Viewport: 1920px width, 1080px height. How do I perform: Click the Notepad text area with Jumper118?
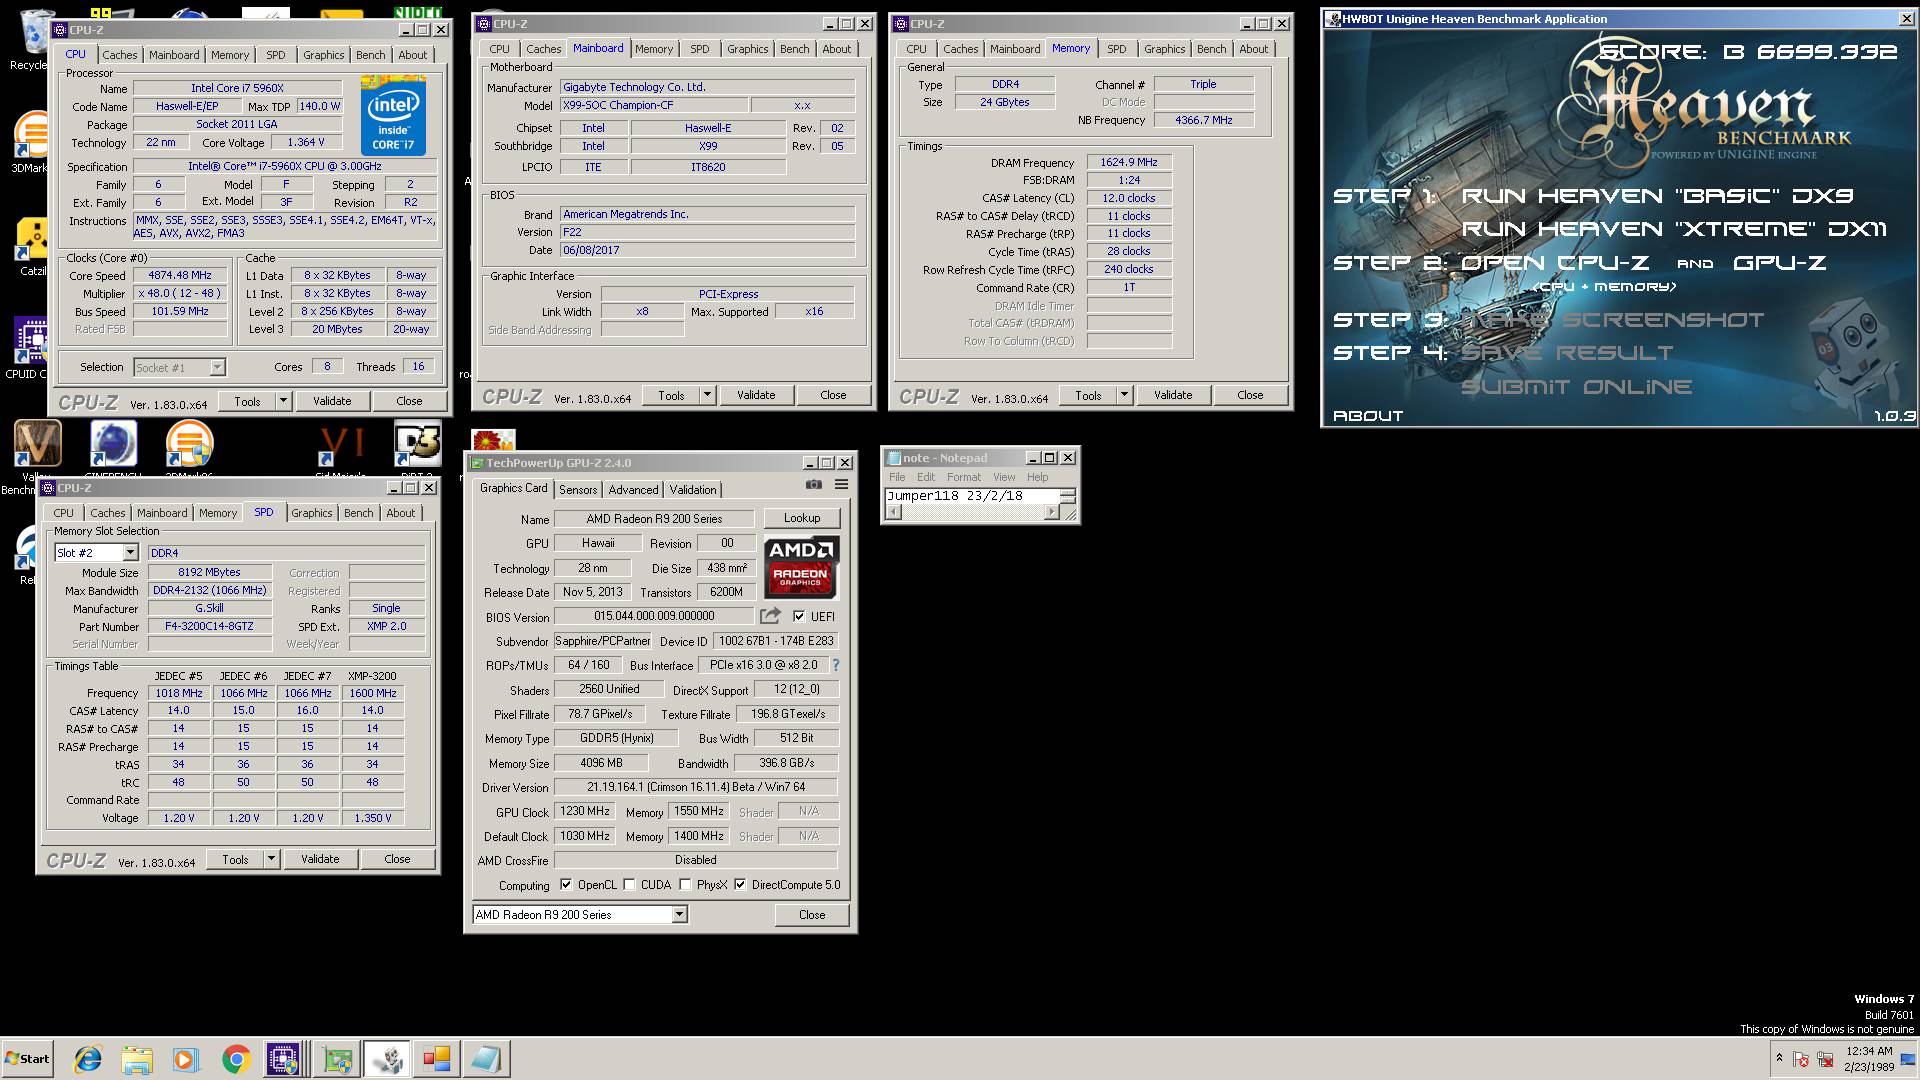(972, 496)
